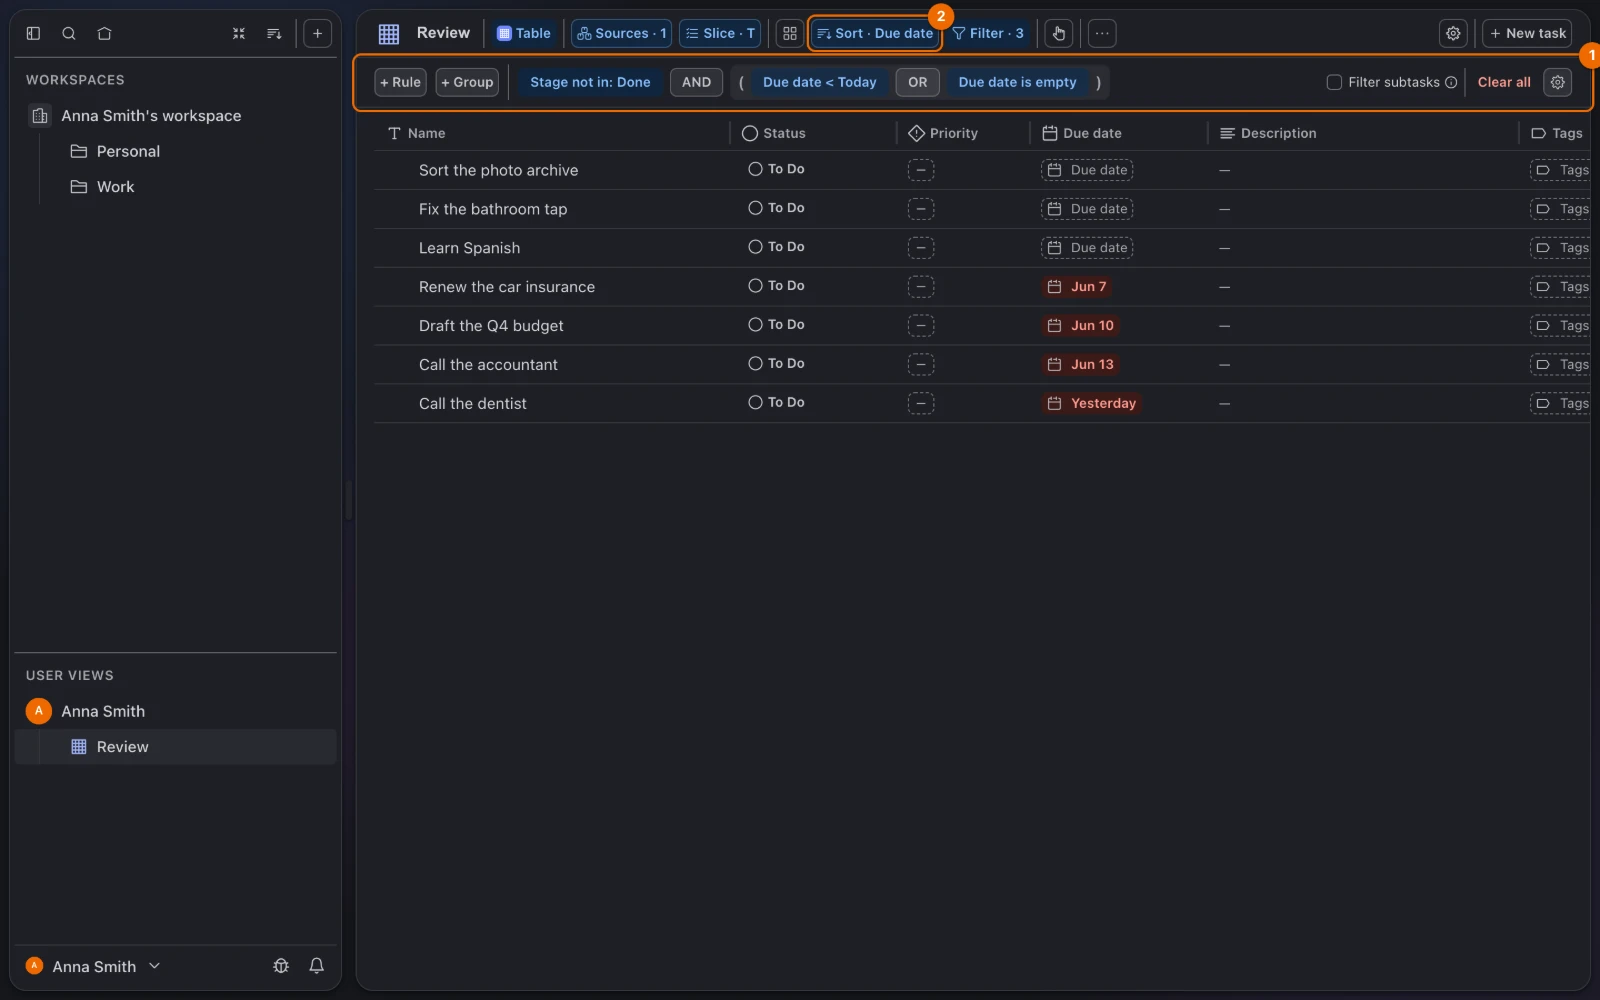Viewport: 1600px width, 1000px height.
Task: Edit the Stage not in: Done rule
Action: (590, 82)
